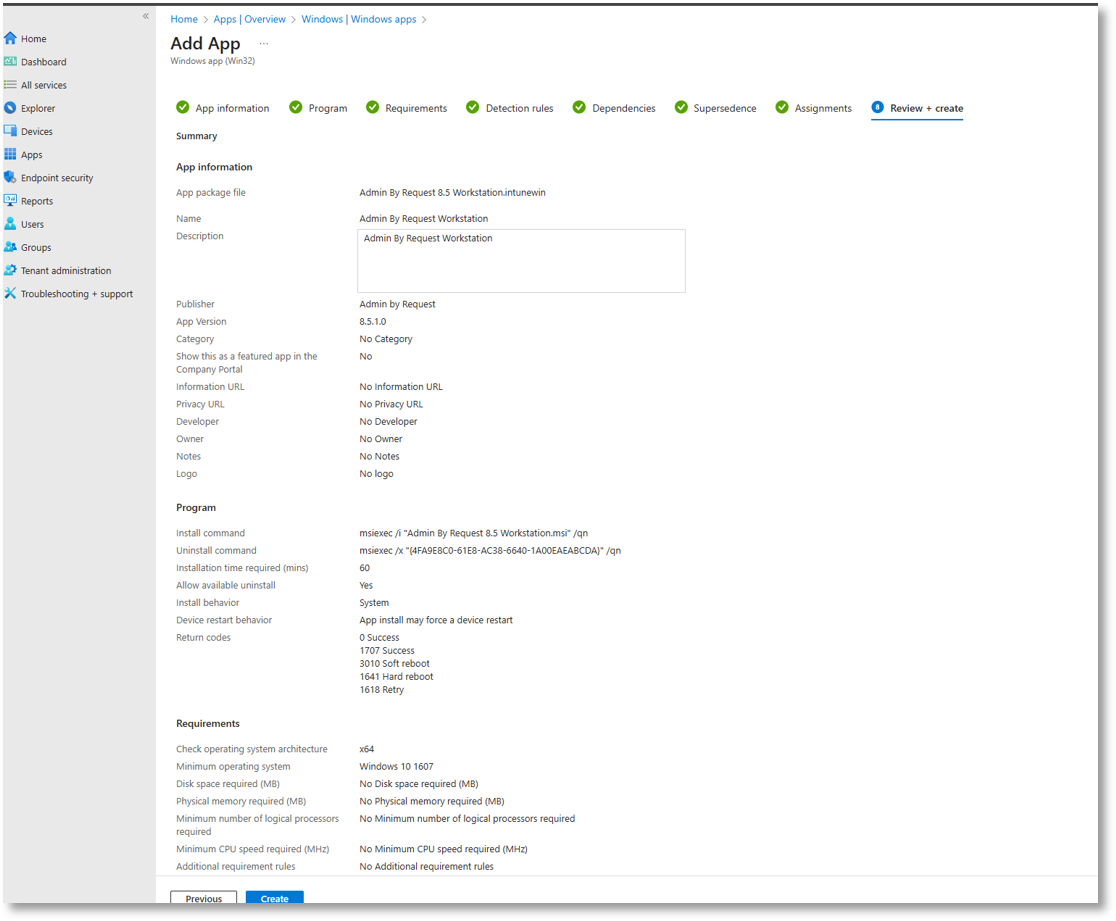Click the Devices icon in sidebar
The height and width of the screenshot is (921, 1116).
click(x=10, y=131)
